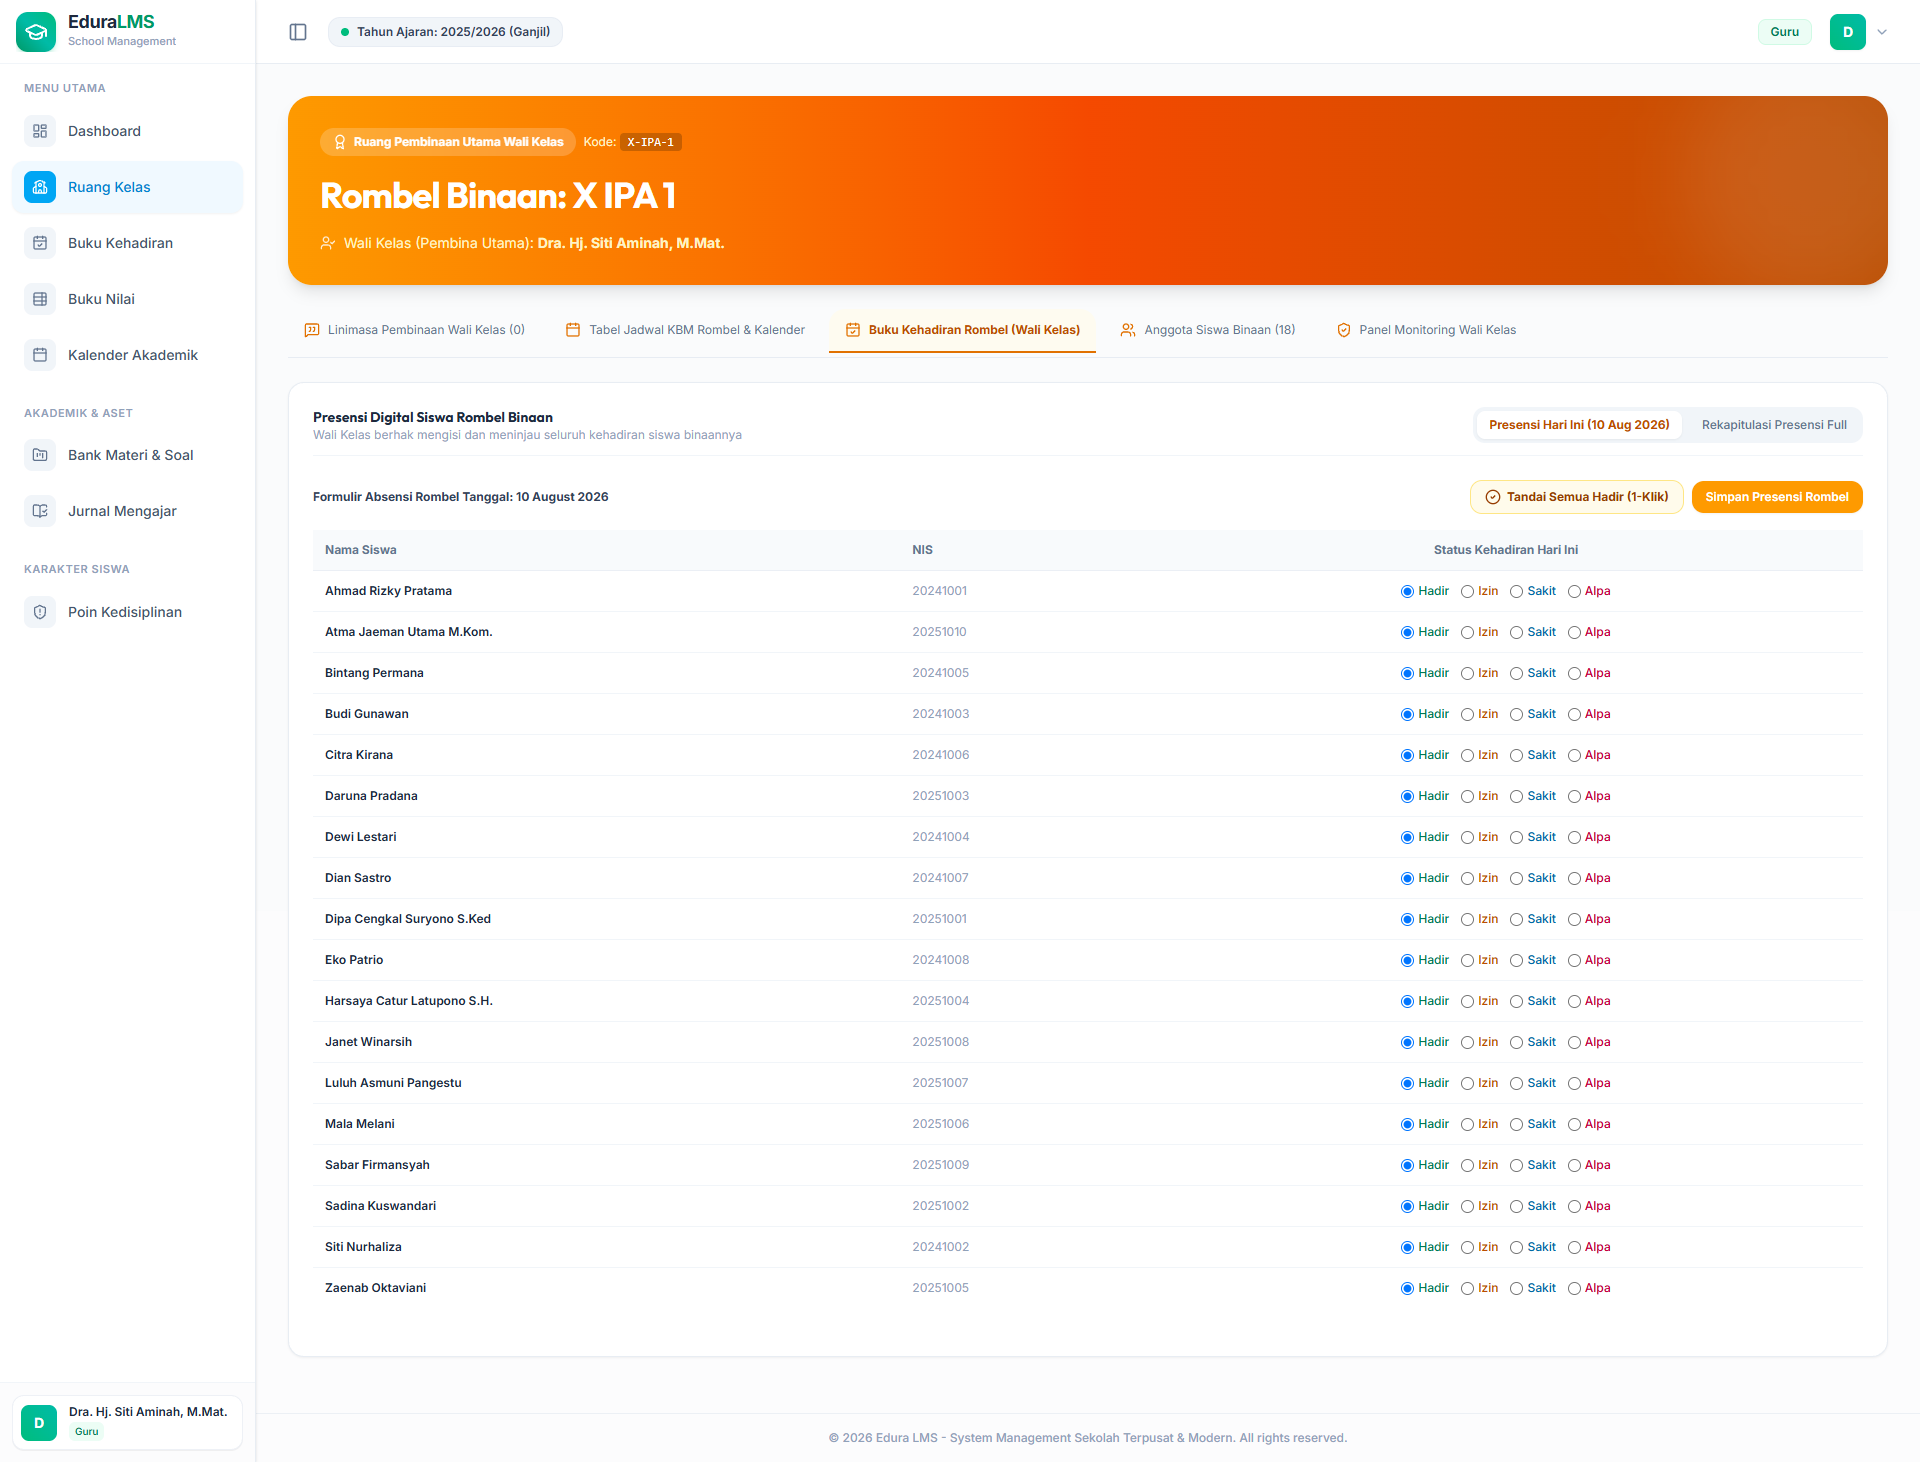Mark Zaenab Oktaviani as Alpa
Image resolution: width=1920 pixels, height=1462 pixels.
coord(1575,1289)
